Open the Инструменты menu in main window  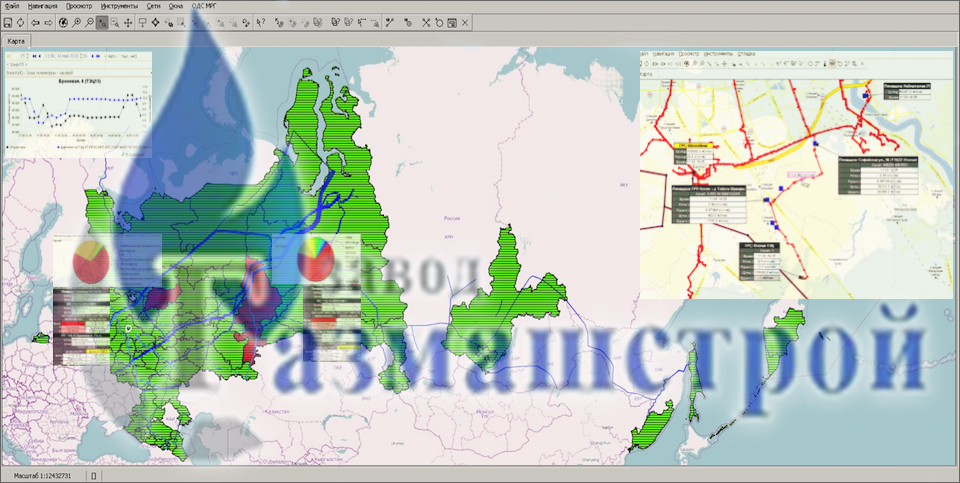coord(119,6)
